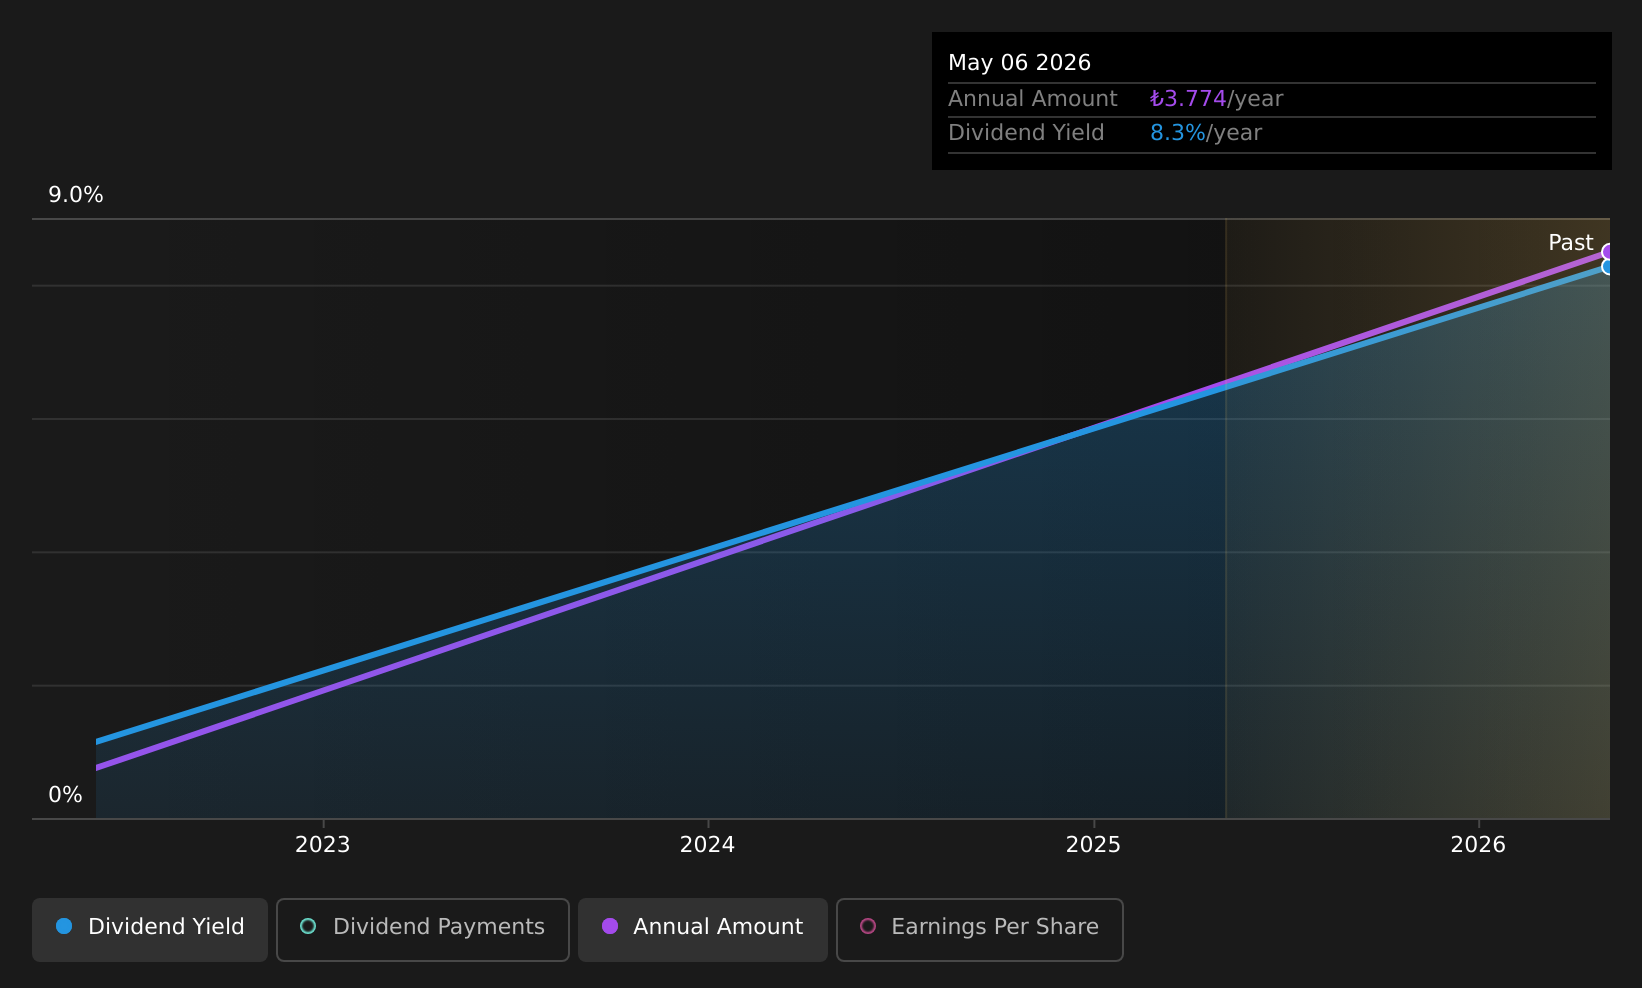Image resolution: width=1642 pixels, height=988 pixels.
Task: Click the 2025 x-axis label
Action: [1094, 845]
